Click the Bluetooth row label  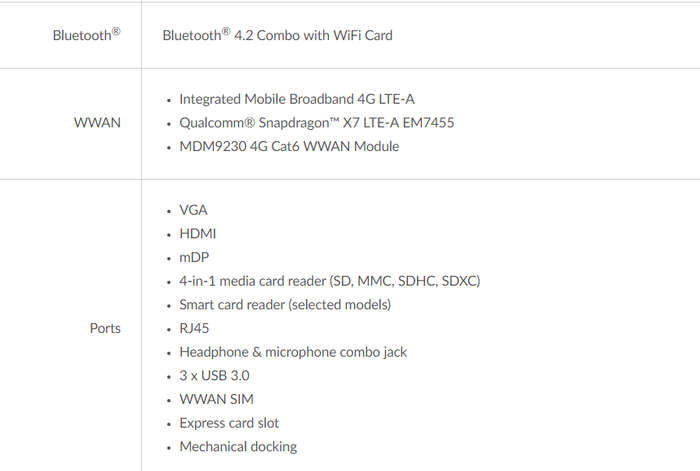(86, 34)
